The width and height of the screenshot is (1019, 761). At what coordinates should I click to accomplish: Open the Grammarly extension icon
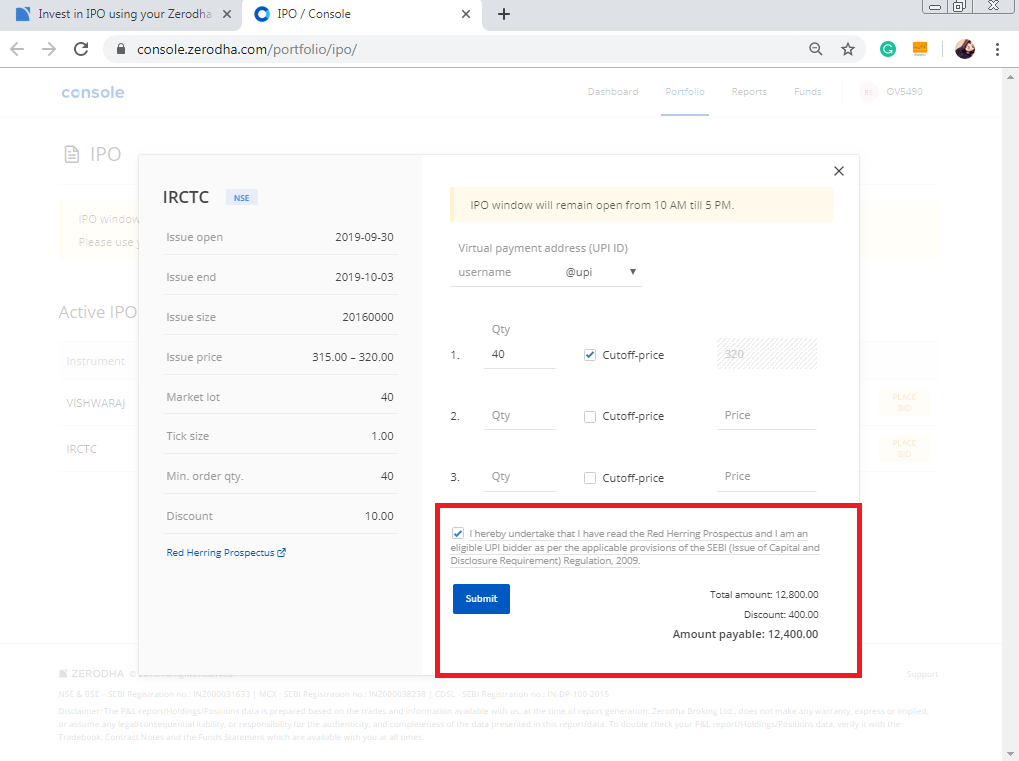click(888, 49)
